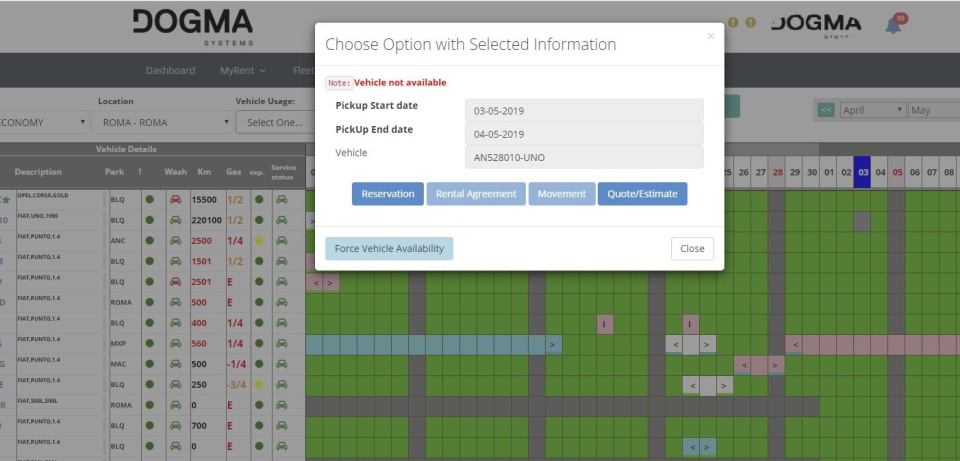The image size is (960, 461).
Task: Select day 05 in the calendar header
Action: tap(897, 173)
